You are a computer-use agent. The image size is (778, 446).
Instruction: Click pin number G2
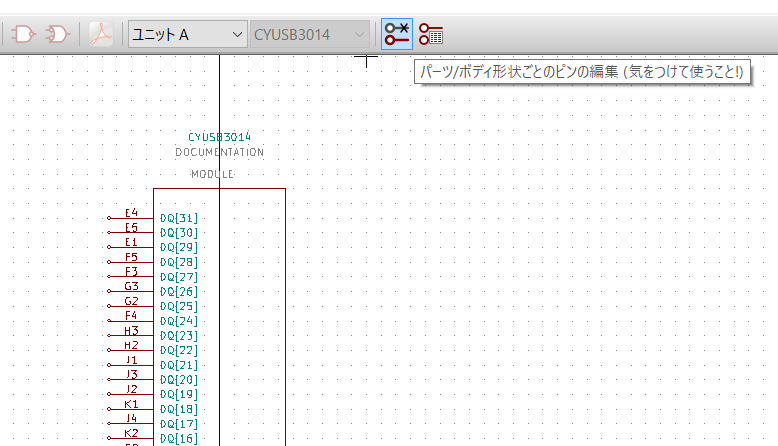[x=131, y=301]
